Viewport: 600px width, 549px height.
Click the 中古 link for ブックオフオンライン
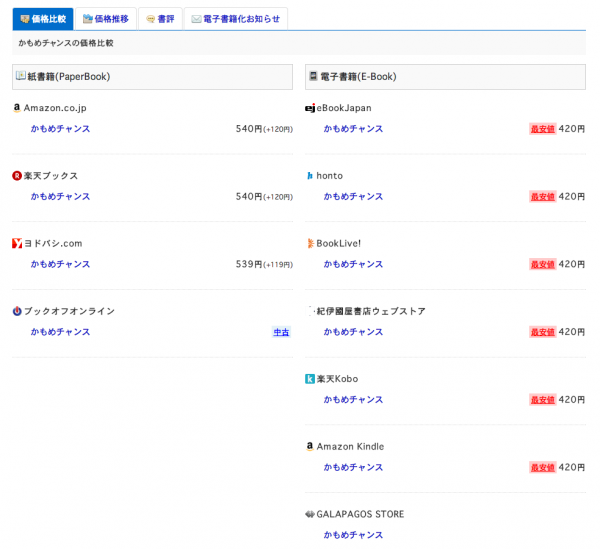pyautogui.click(x=281, y=332)
